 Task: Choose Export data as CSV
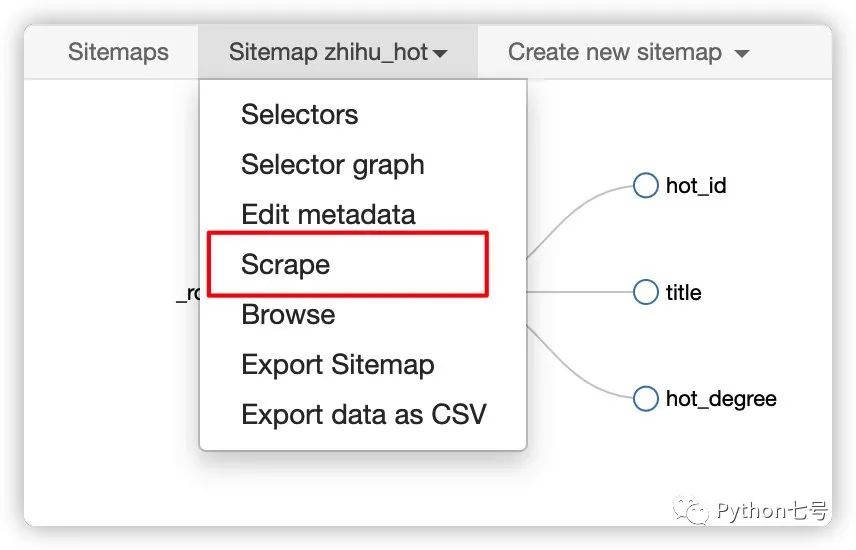(x=363, y=414)
